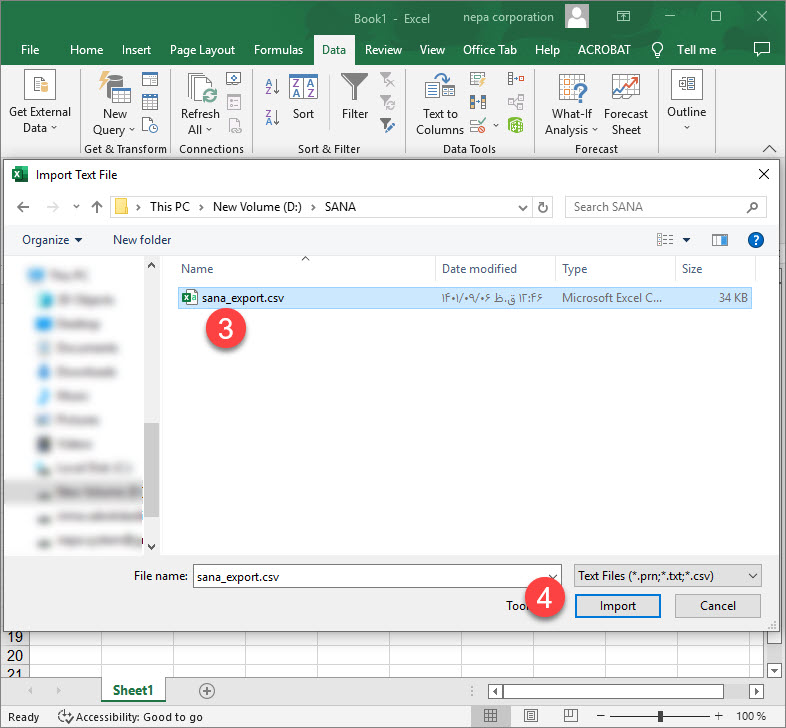Open the Organize dropdown menu
The width and height of the screenshot is (786, 728).
click(x=52, y=240)
